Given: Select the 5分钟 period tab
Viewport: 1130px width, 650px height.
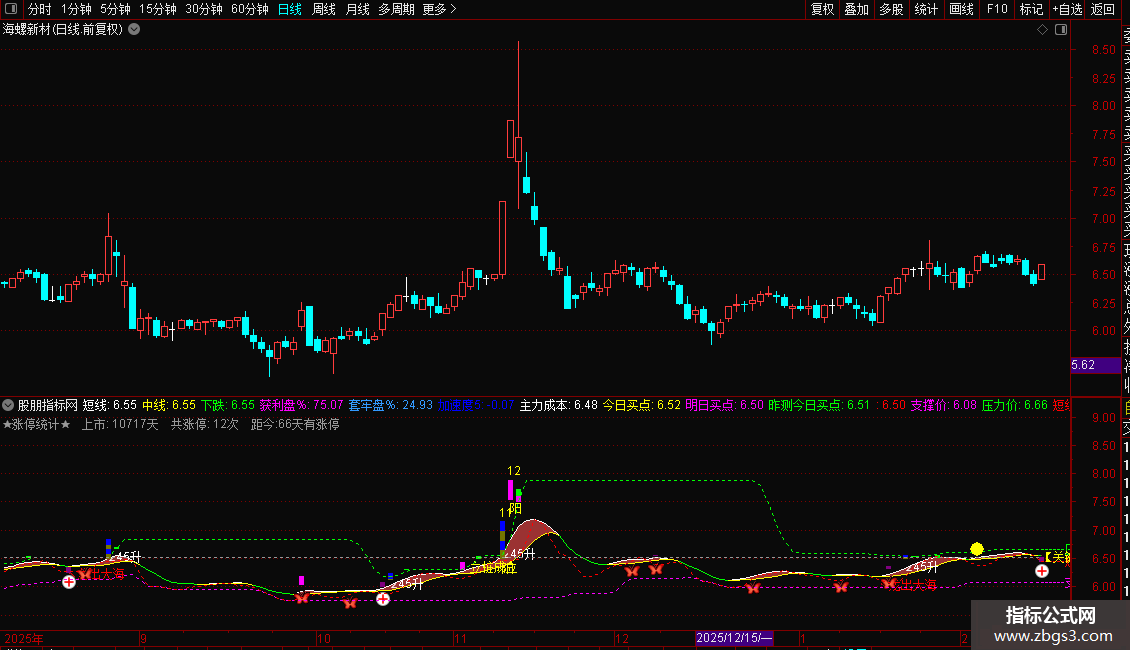Looking at the screenshot, I should tap(115, 9).
